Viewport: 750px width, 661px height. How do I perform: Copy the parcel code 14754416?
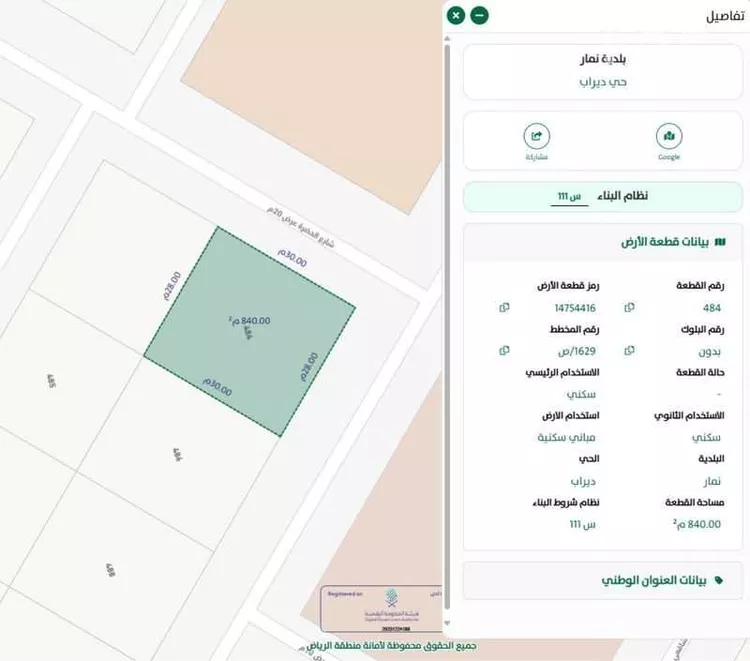pyautogui.click(x=504, y=308)
